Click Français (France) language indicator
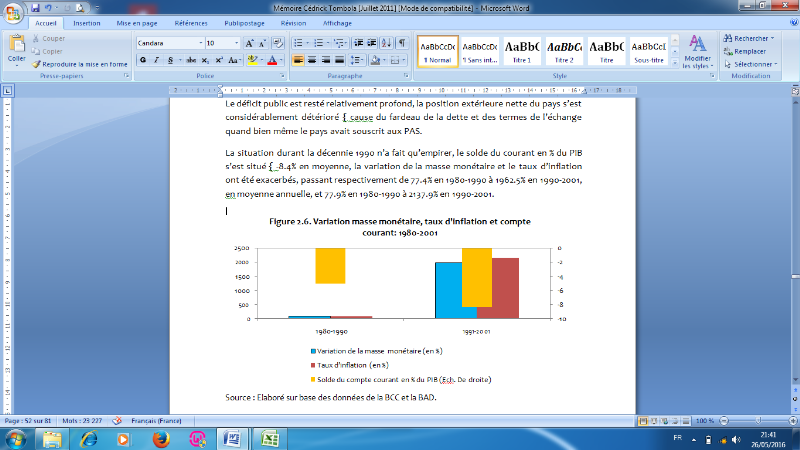Image resolution: width=800 pixels, height=450 pixels. 156,421
